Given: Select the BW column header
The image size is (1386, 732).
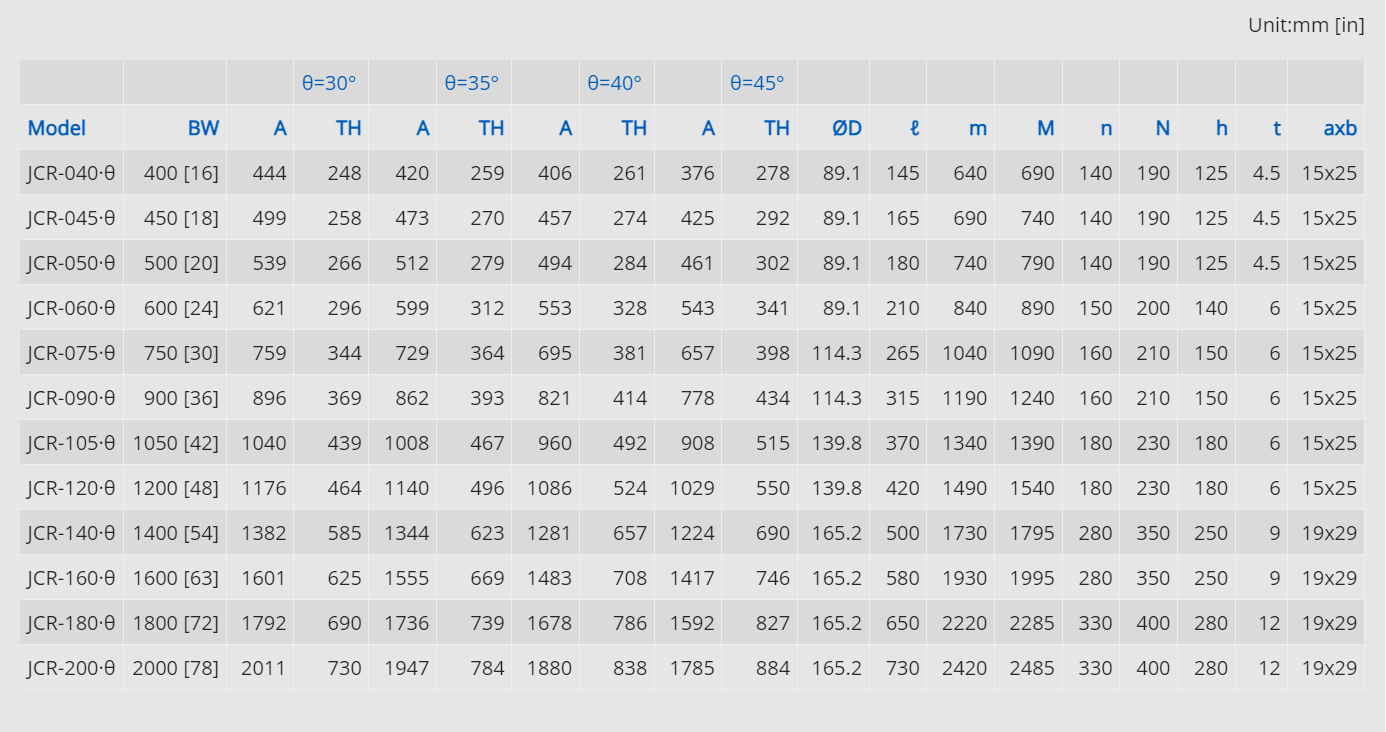Looking at the screenshot, I should [203, 128].
